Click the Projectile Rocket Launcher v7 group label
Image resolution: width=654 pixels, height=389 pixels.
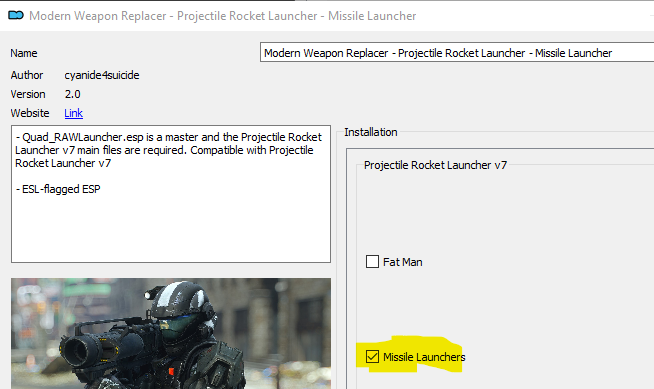(x=435, y=165)
